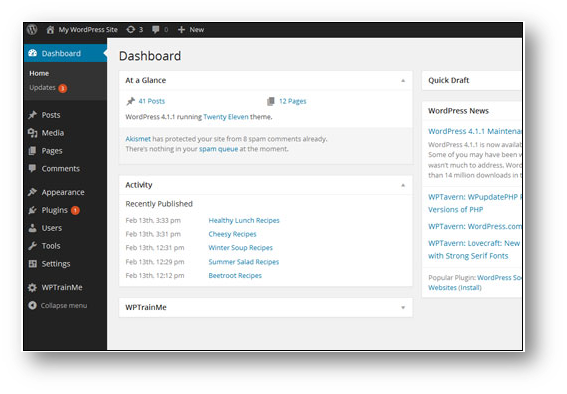Open Summer Salad Recipes post

[x=244, y=262]
